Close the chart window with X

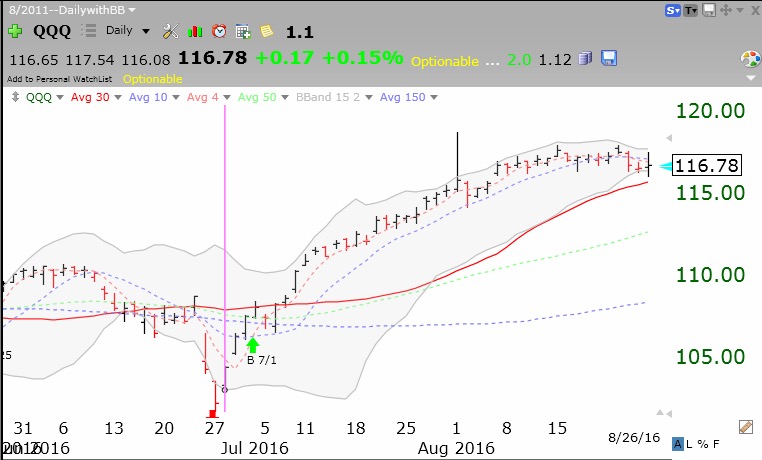click(x=755, y=10)
